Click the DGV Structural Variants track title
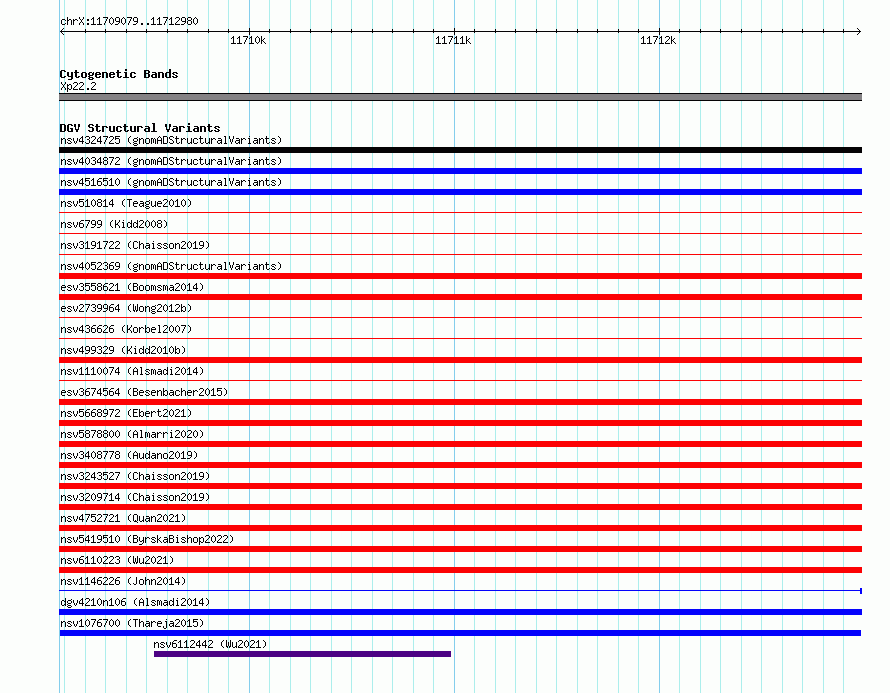 140,128
